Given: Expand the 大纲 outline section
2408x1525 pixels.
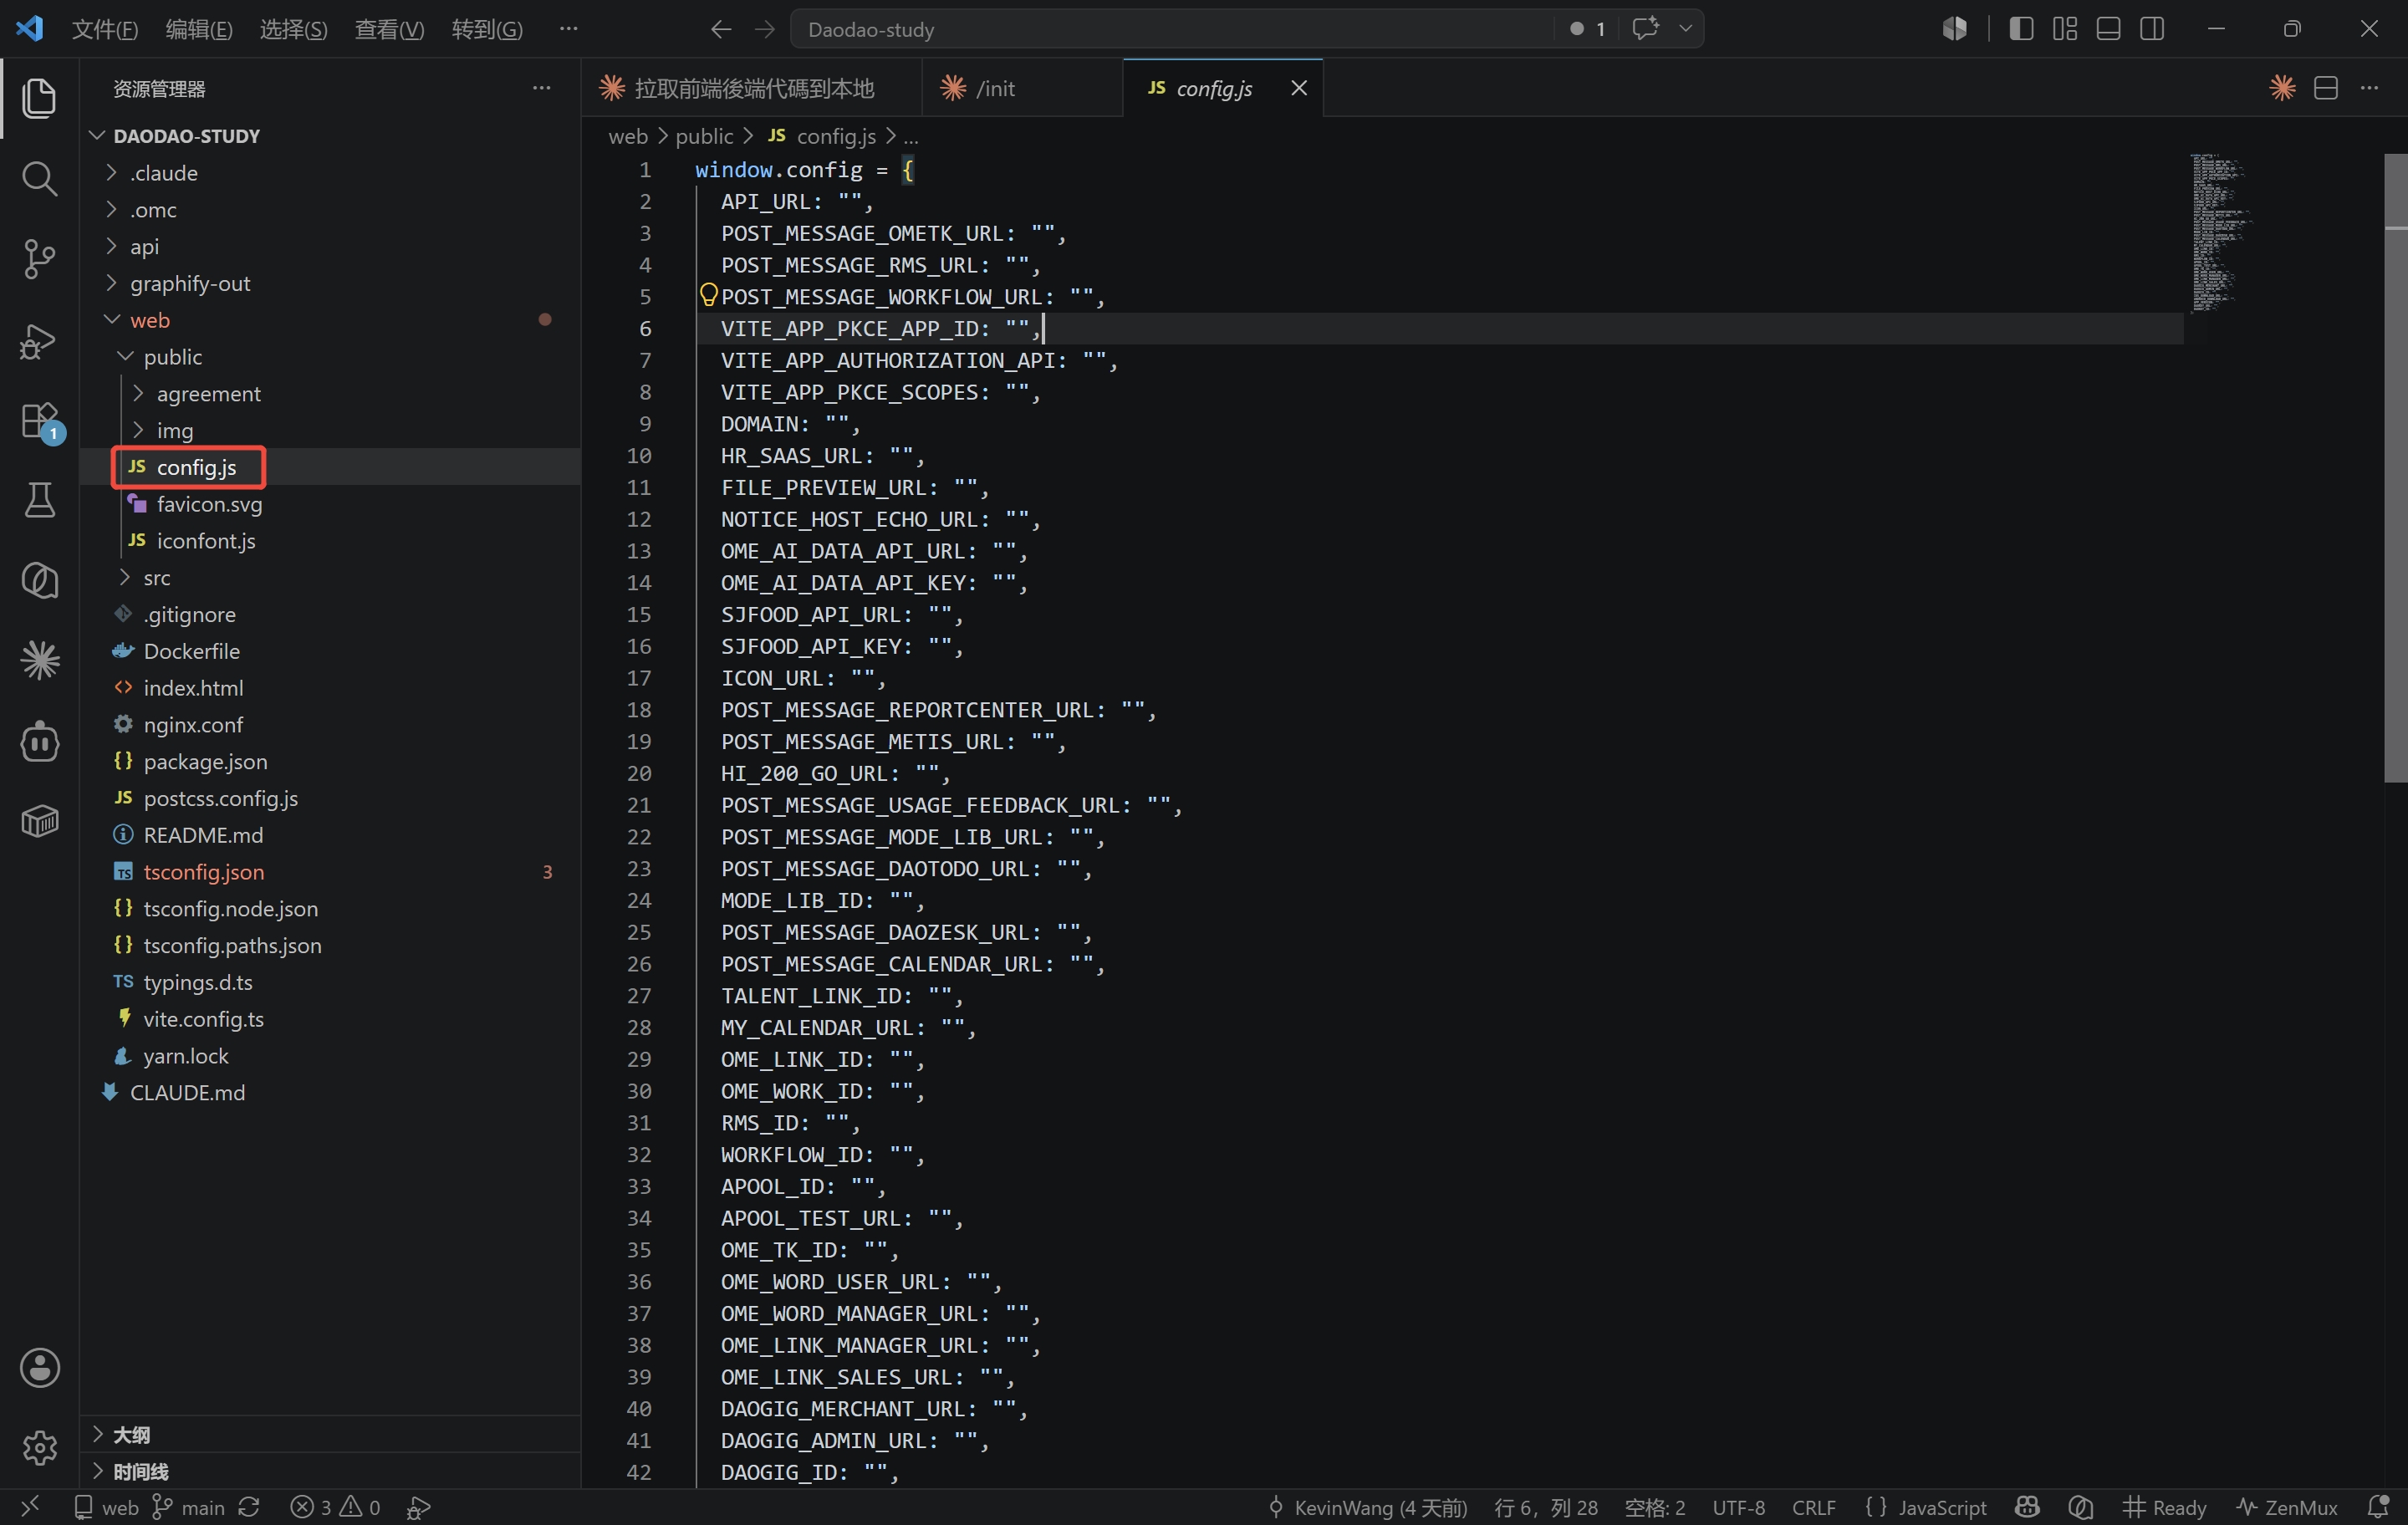Looking at the screenshot, I should [330, 1434].
